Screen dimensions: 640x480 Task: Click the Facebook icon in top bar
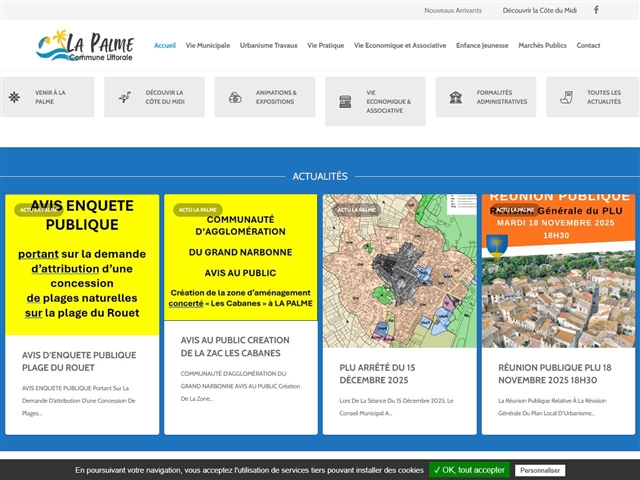597,10
